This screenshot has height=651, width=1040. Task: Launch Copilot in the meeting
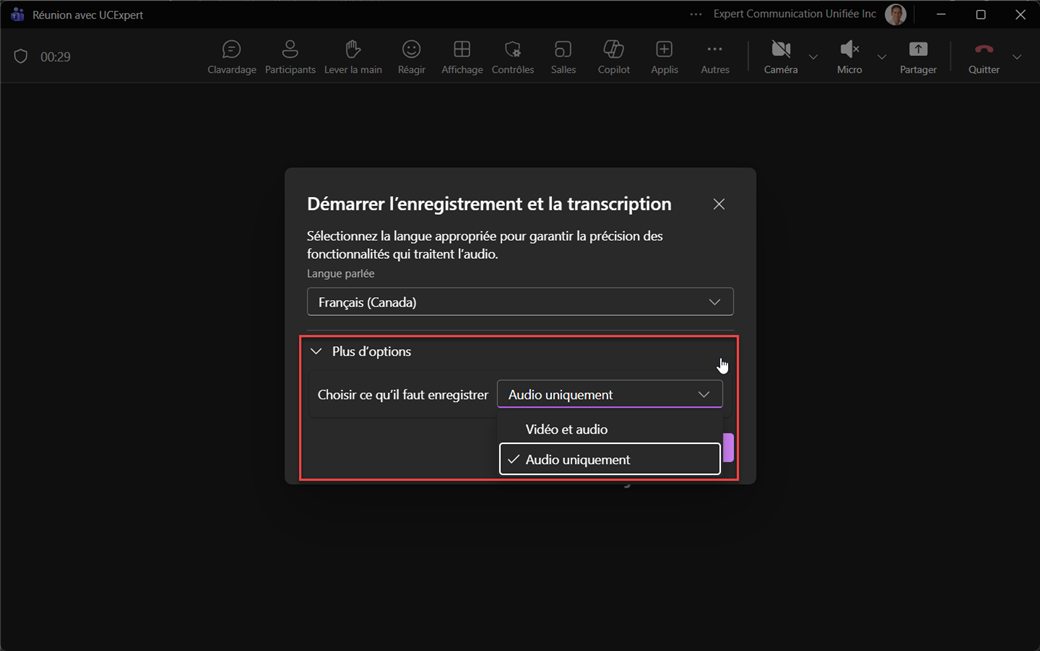point(613,57)
